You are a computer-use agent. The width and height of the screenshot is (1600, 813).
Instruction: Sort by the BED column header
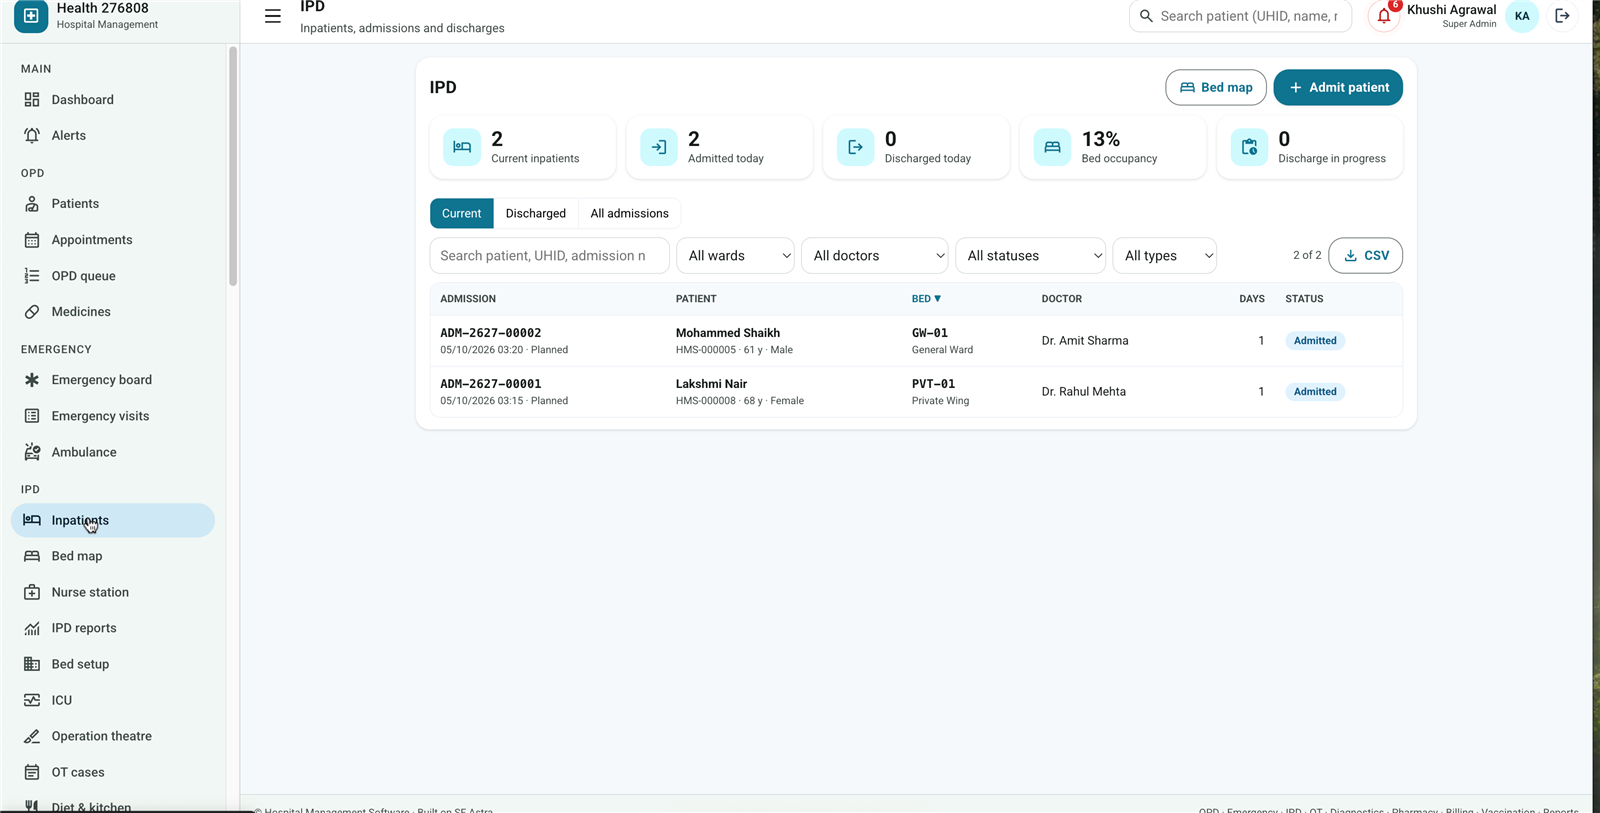click(926, 299)
